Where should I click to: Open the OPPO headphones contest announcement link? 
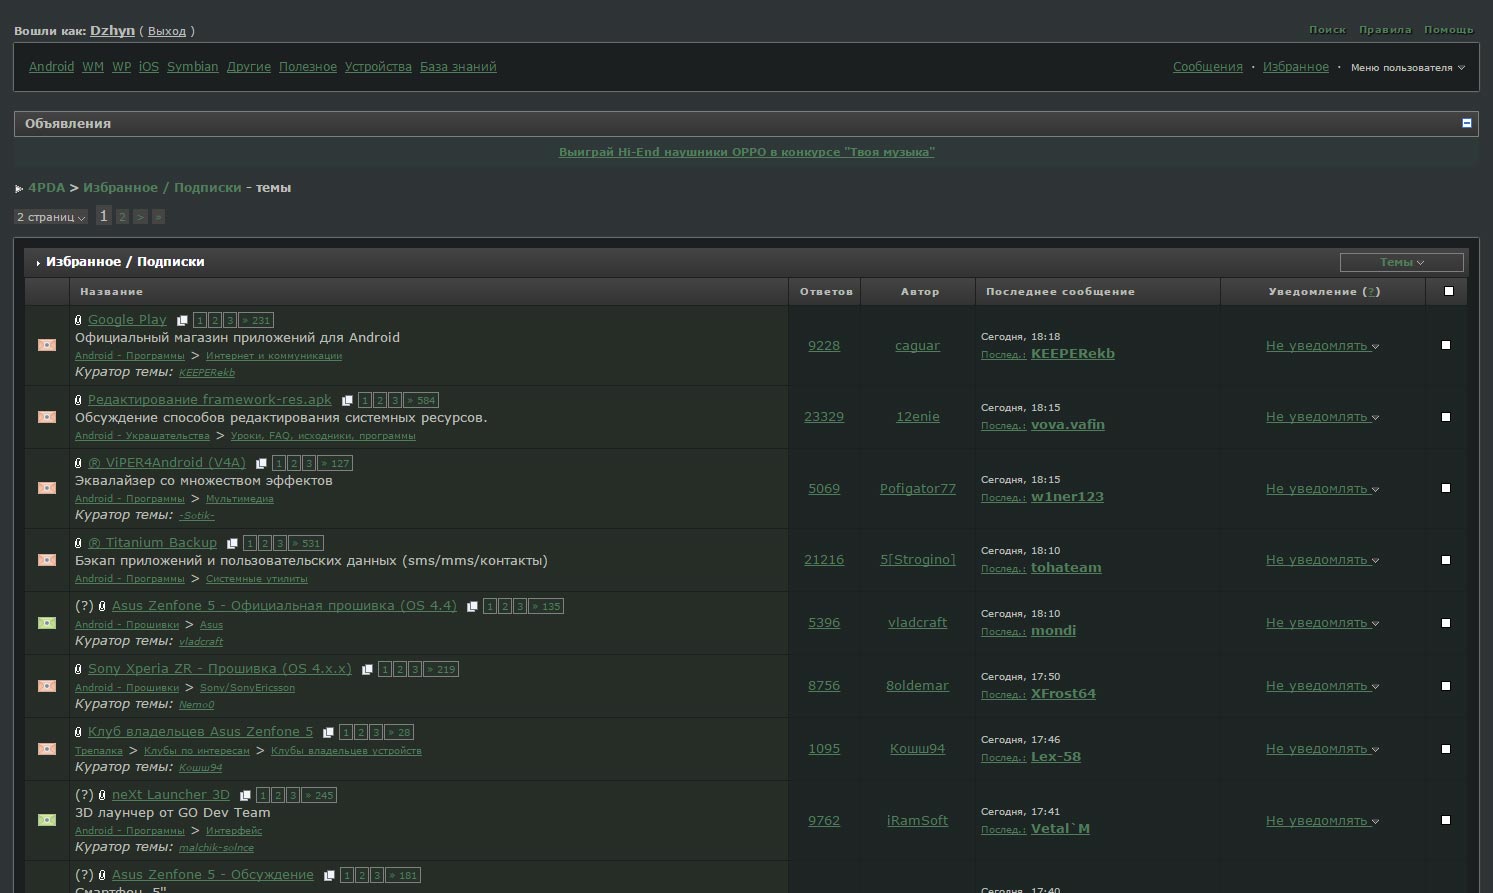click(x=746, y=152)
